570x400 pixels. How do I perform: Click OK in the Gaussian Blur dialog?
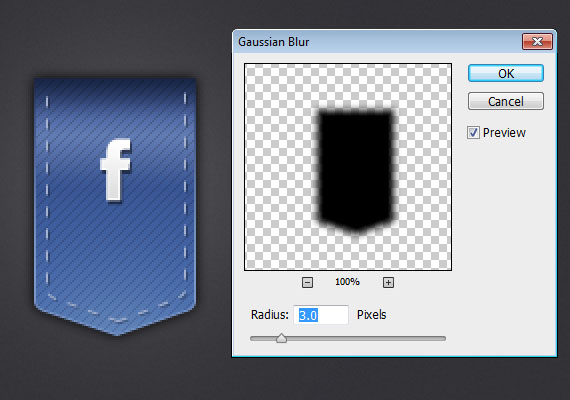tap(506, 73)
